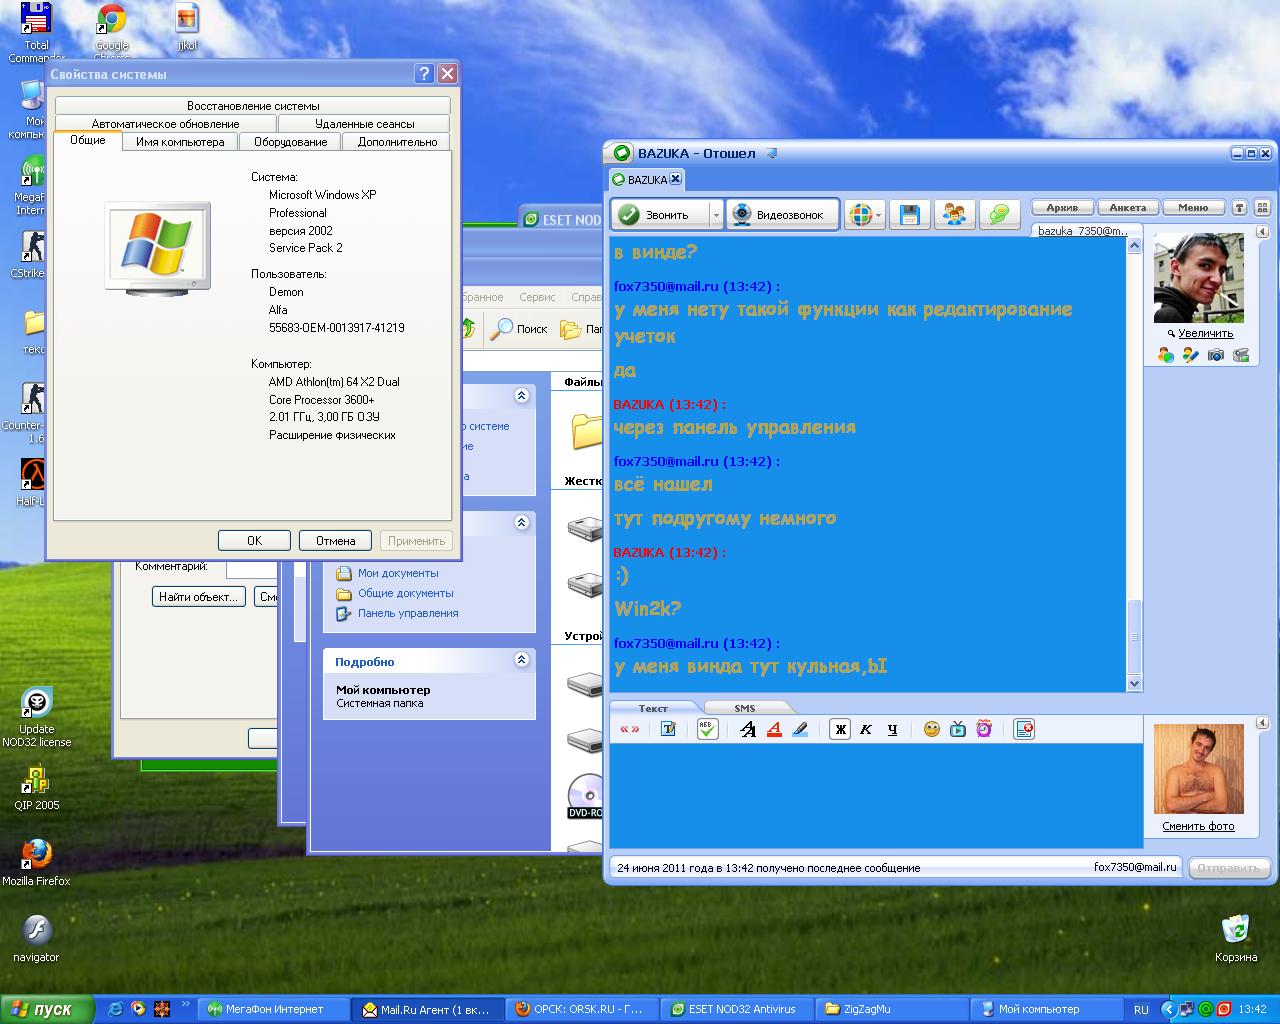Open the font style A icon
The image size is (1280, 1024).
748,729
